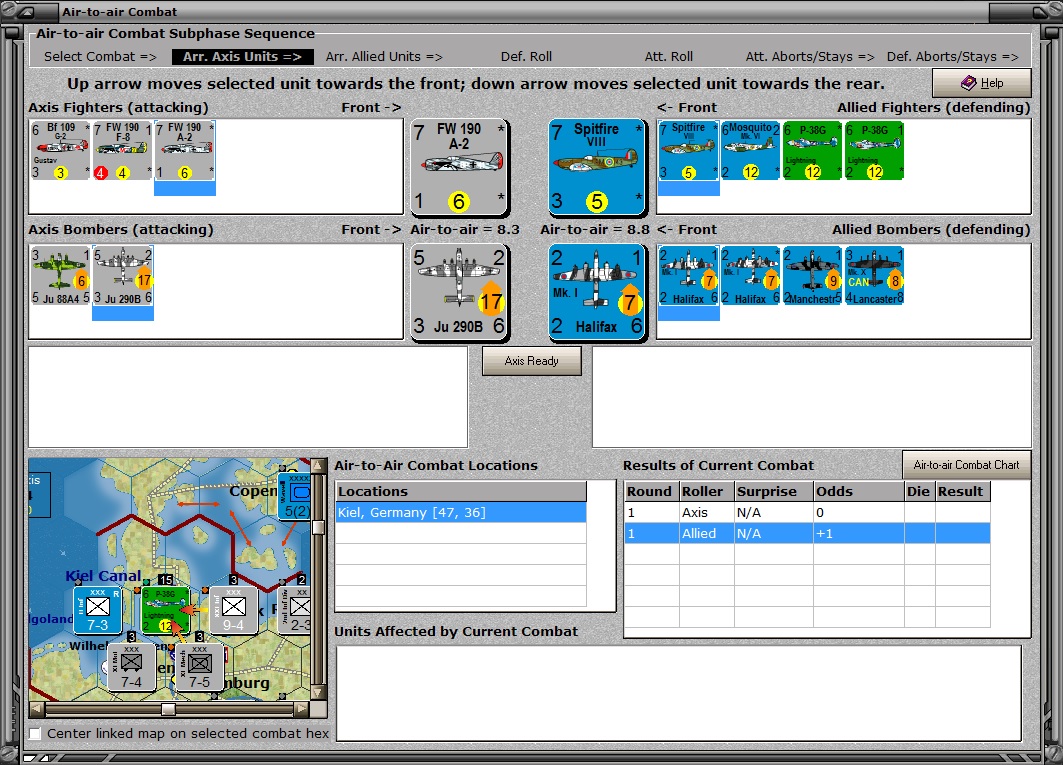The image size is (1063, 765).
Task: Select the last P-38G Lightning counter in Allied fighters
Action: tap(875, 151)
